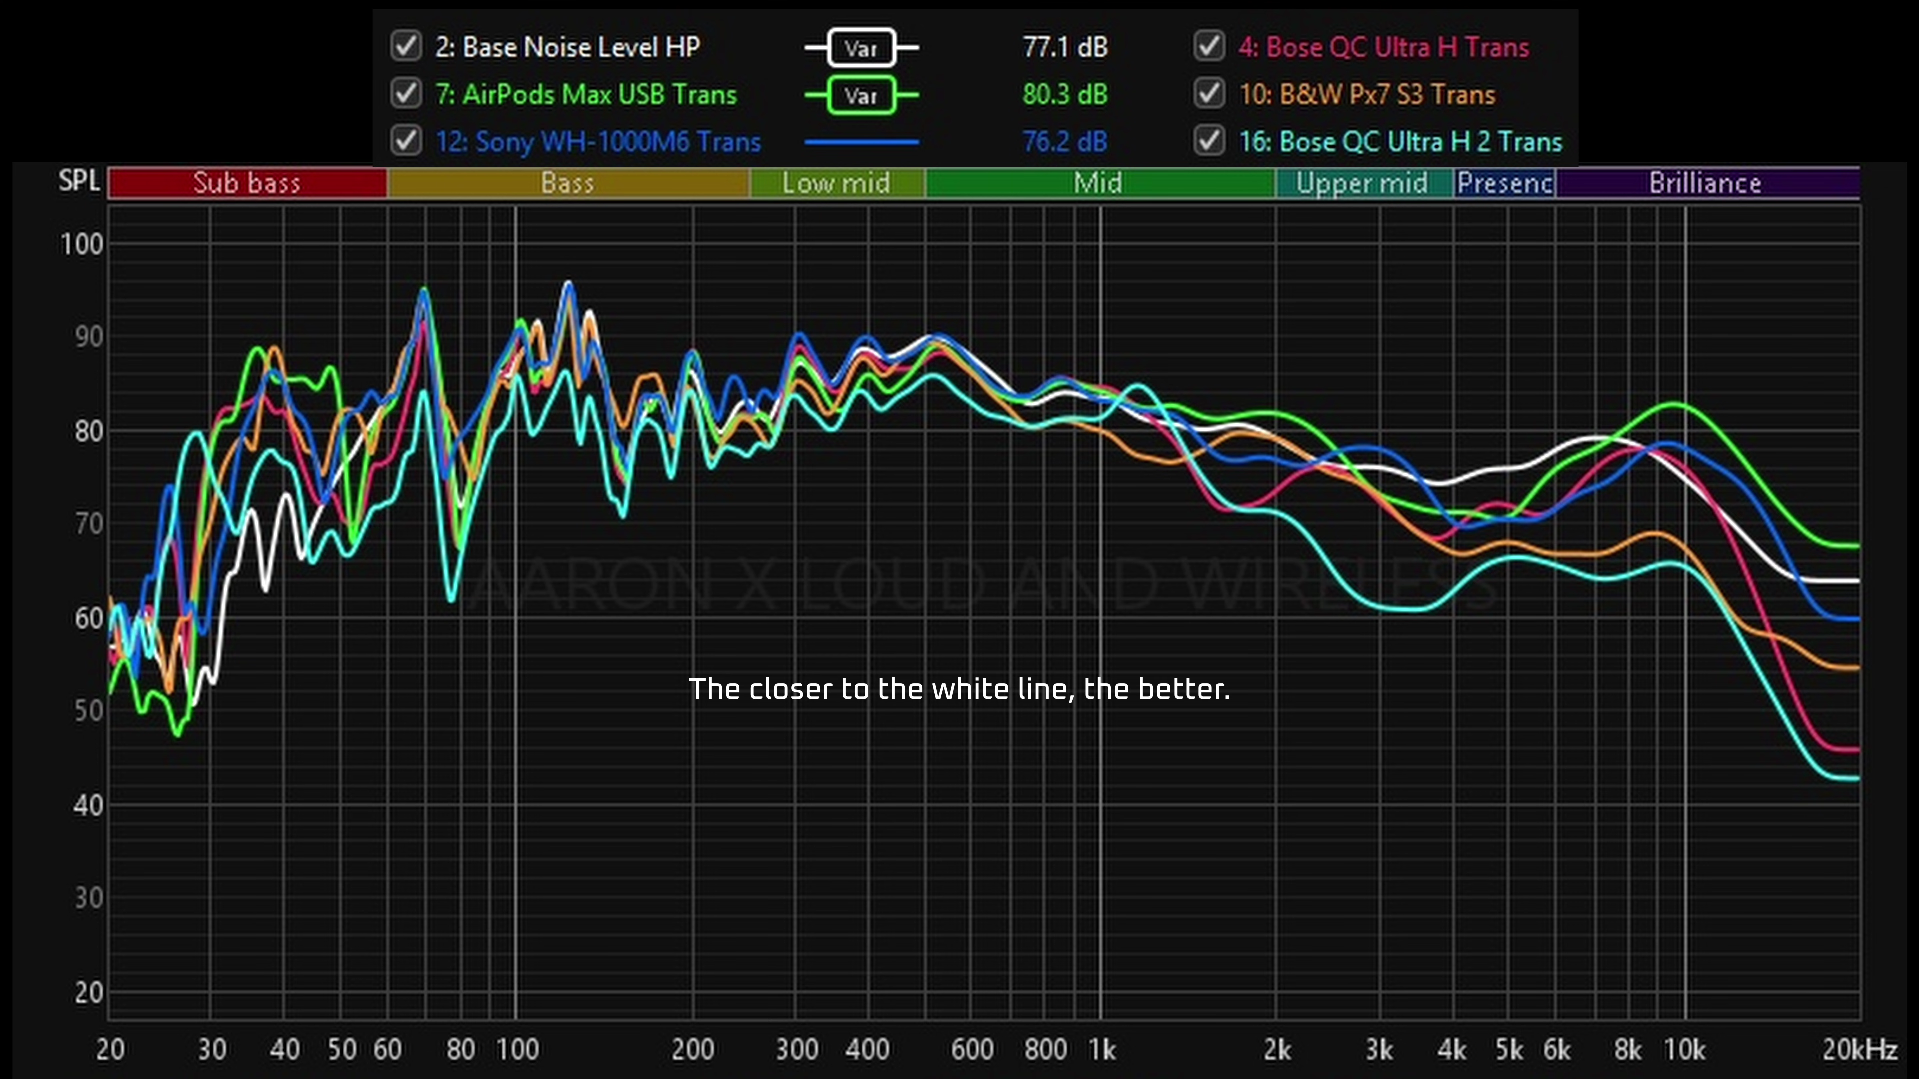Click the Bass frequency band label
The image size is (1919, 1079).
click(568, 183)
